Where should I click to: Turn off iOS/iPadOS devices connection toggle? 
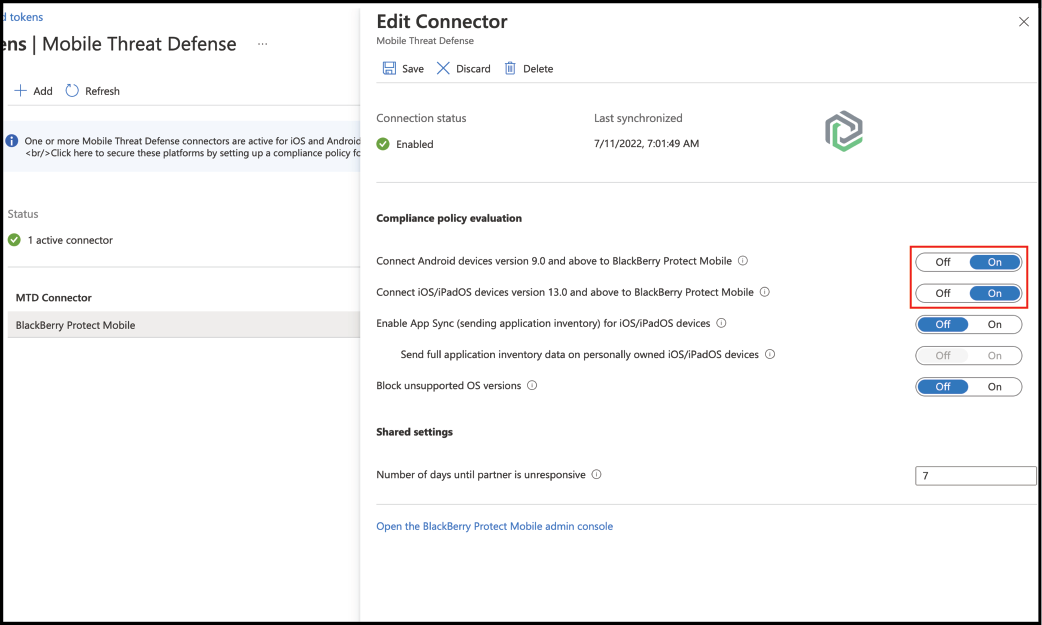click(x=942, y=293)
